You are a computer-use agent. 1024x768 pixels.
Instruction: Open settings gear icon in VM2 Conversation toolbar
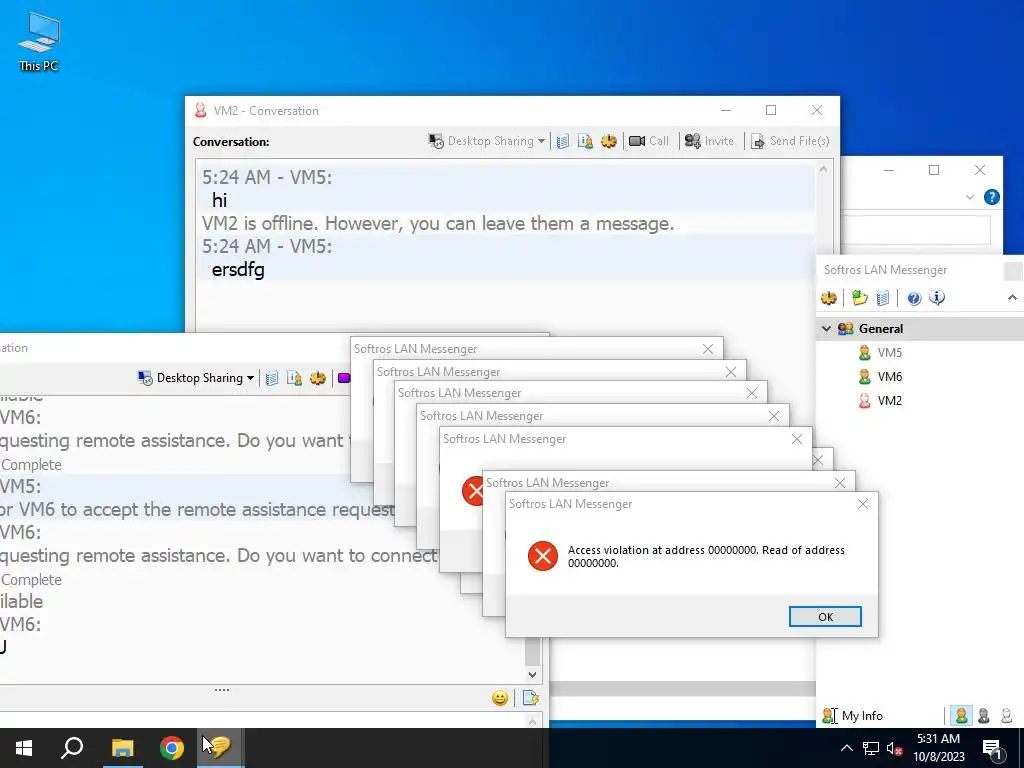click(609, 141)
